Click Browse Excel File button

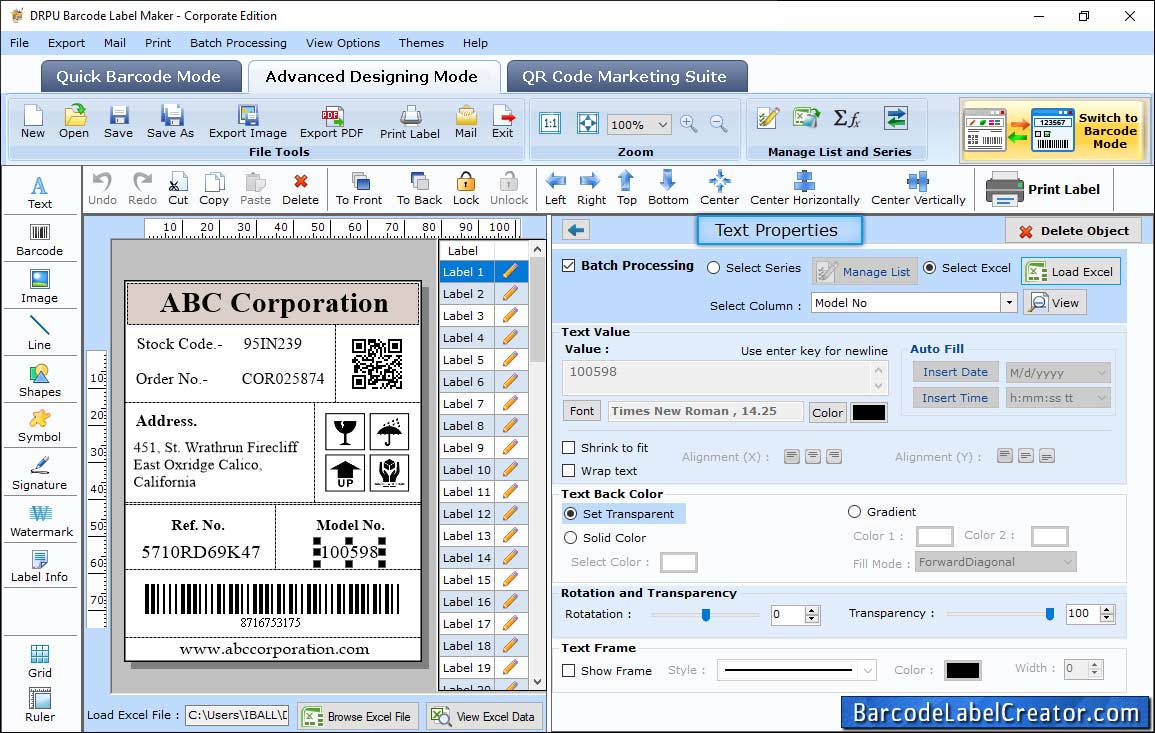(x=358, y=716)
